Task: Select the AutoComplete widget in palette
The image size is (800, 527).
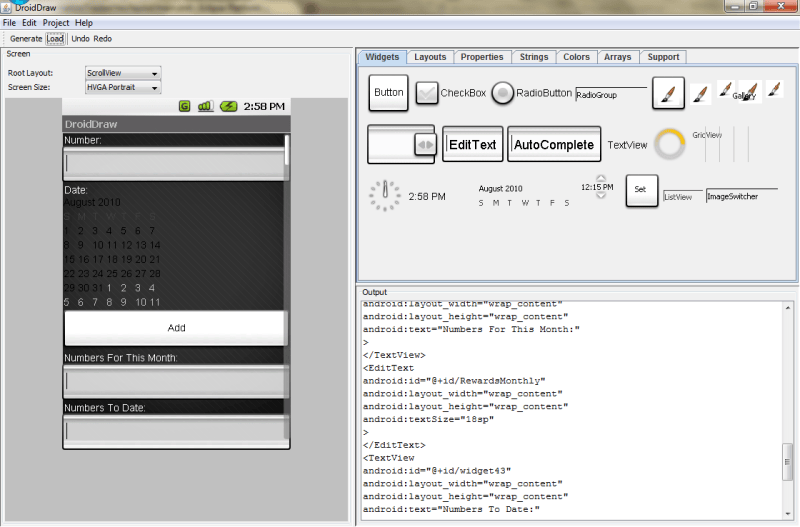Action: 554,144
